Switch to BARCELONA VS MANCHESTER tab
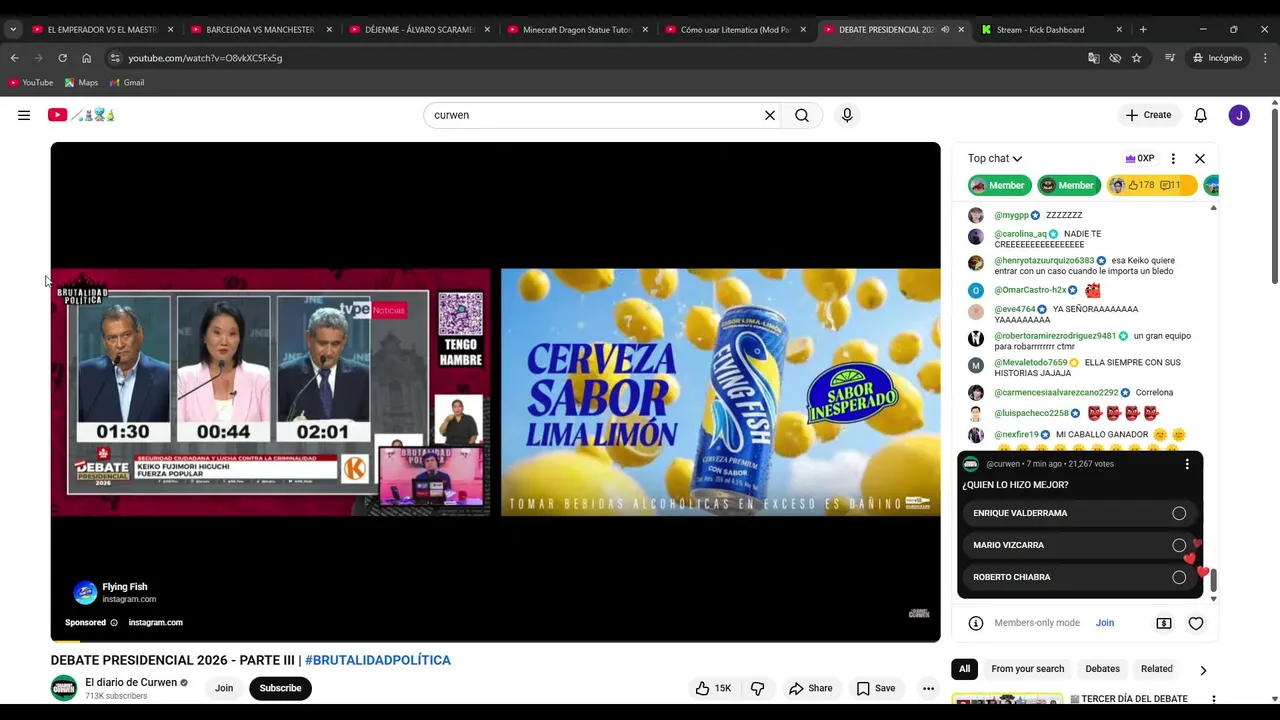Image resolution: width=1280 pixels, height=720 pixels. [262, 30]
